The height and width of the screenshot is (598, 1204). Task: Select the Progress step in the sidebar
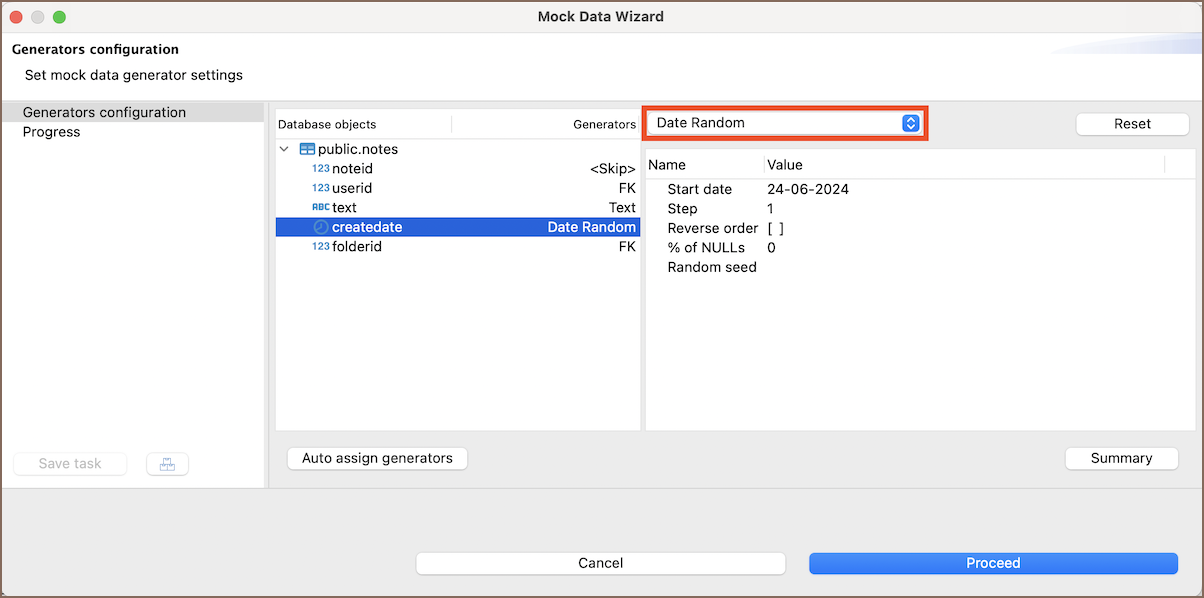[x=51, y=132]
